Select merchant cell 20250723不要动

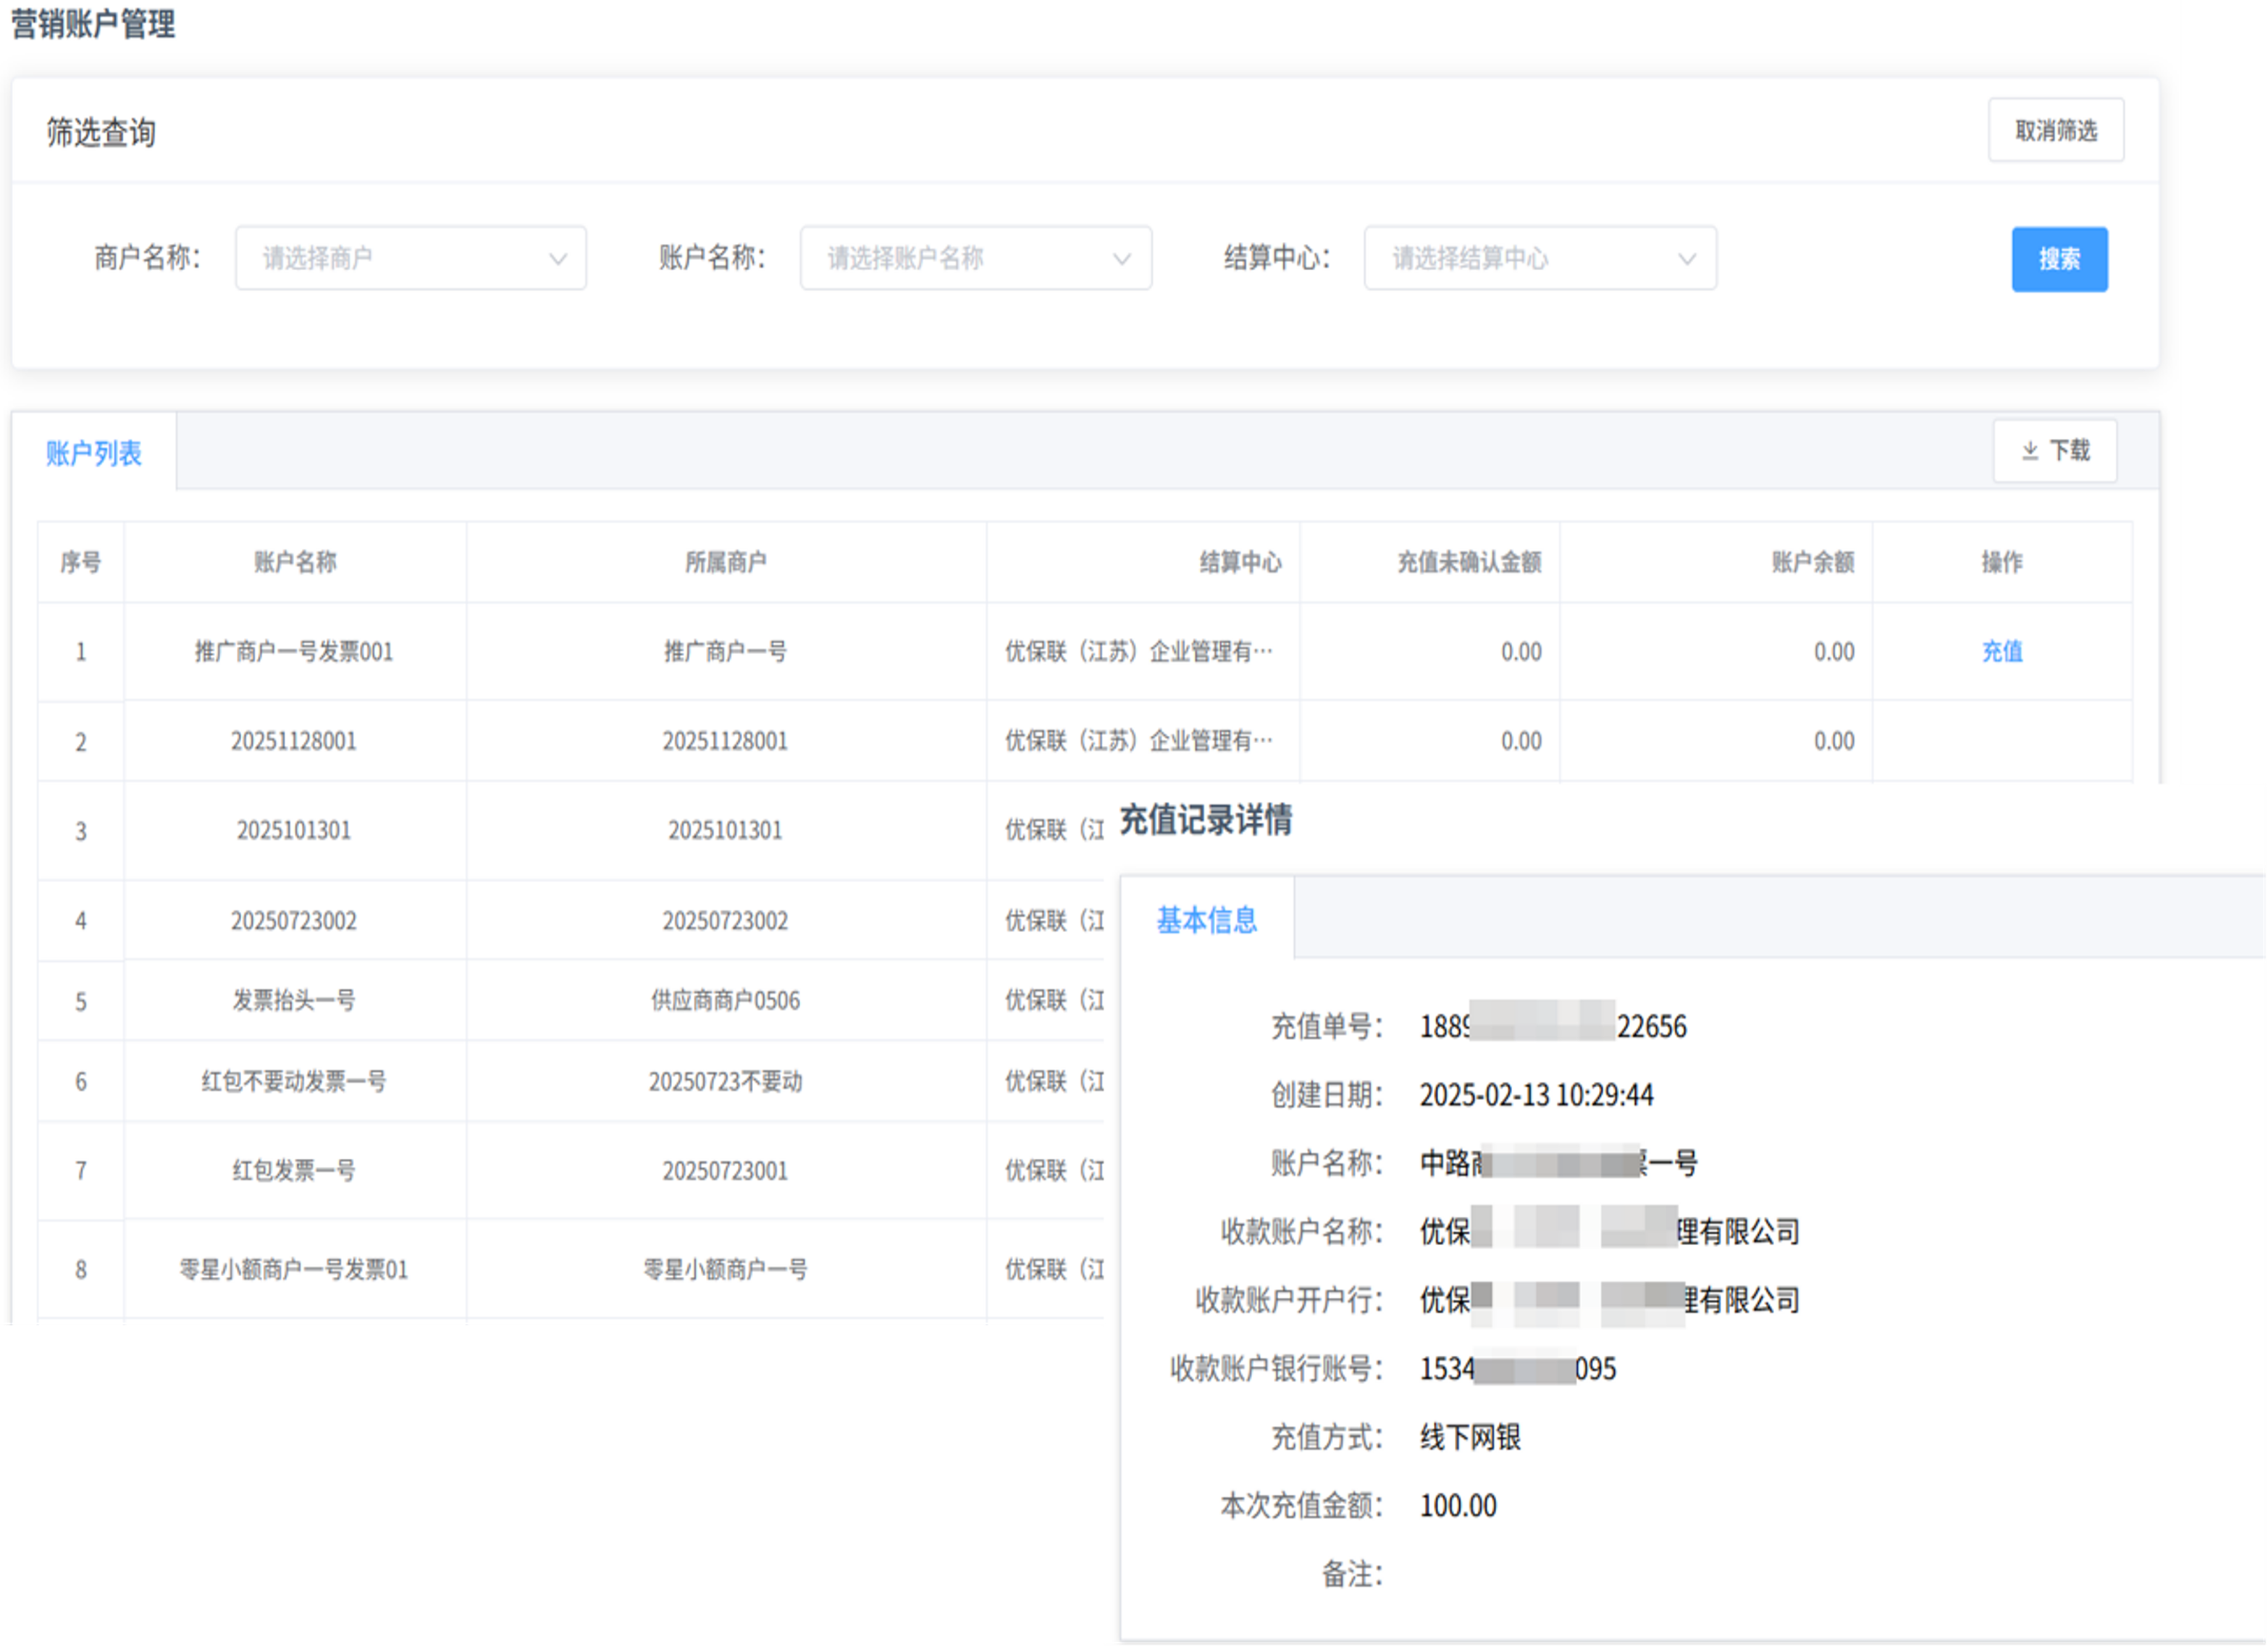click(x=725, y=1081)
